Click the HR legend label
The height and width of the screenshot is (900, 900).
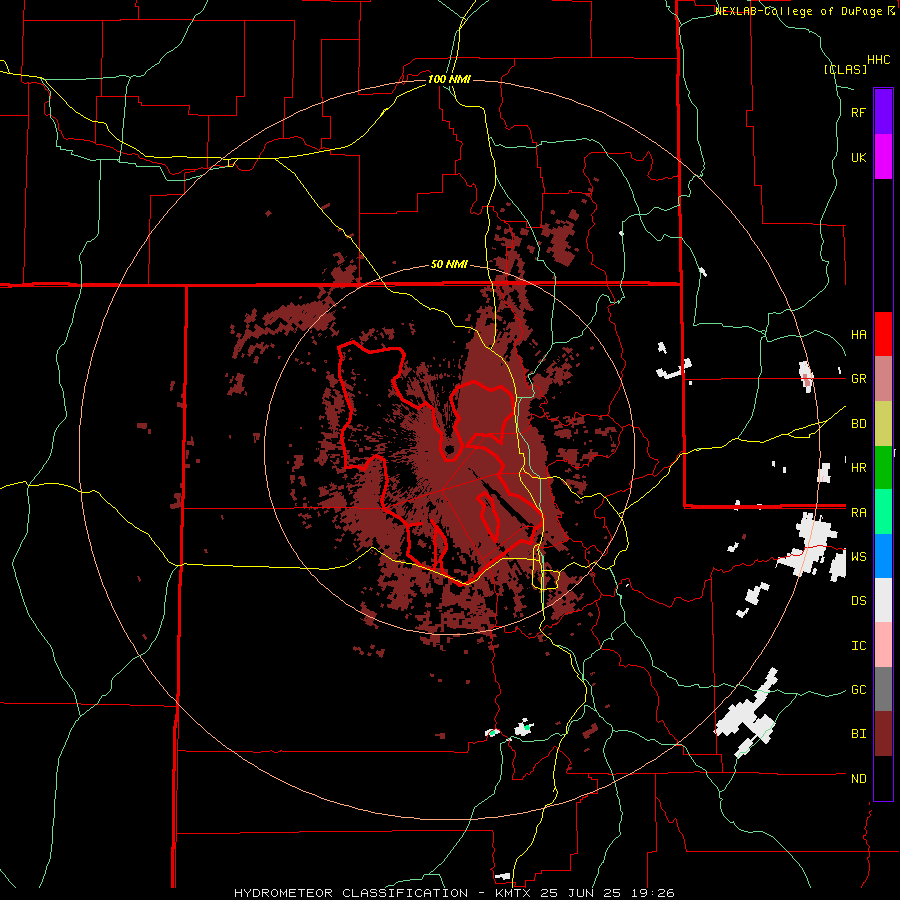coord(858,468)
